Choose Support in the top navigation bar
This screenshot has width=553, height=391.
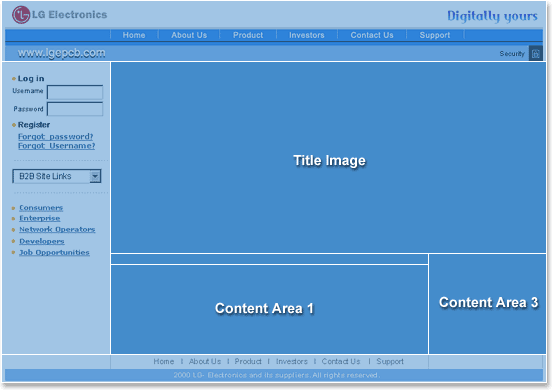[435, 35]
